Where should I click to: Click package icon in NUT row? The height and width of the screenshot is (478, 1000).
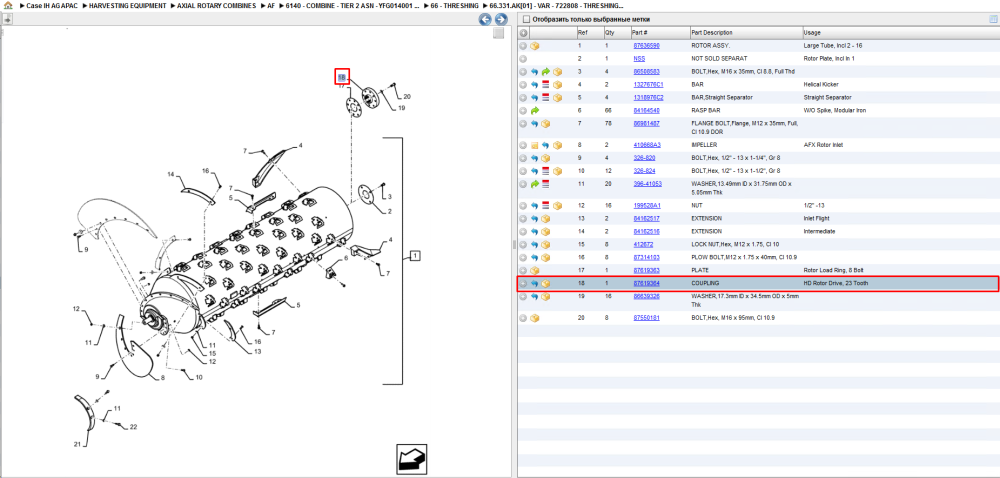click(557, 205)
